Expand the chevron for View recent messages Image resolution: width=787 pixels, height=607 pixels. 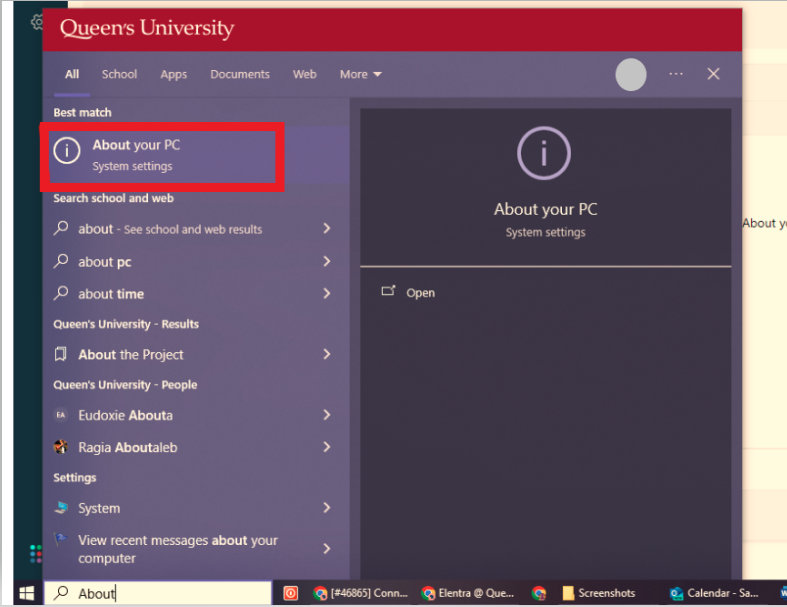click(x=327, y=548)
